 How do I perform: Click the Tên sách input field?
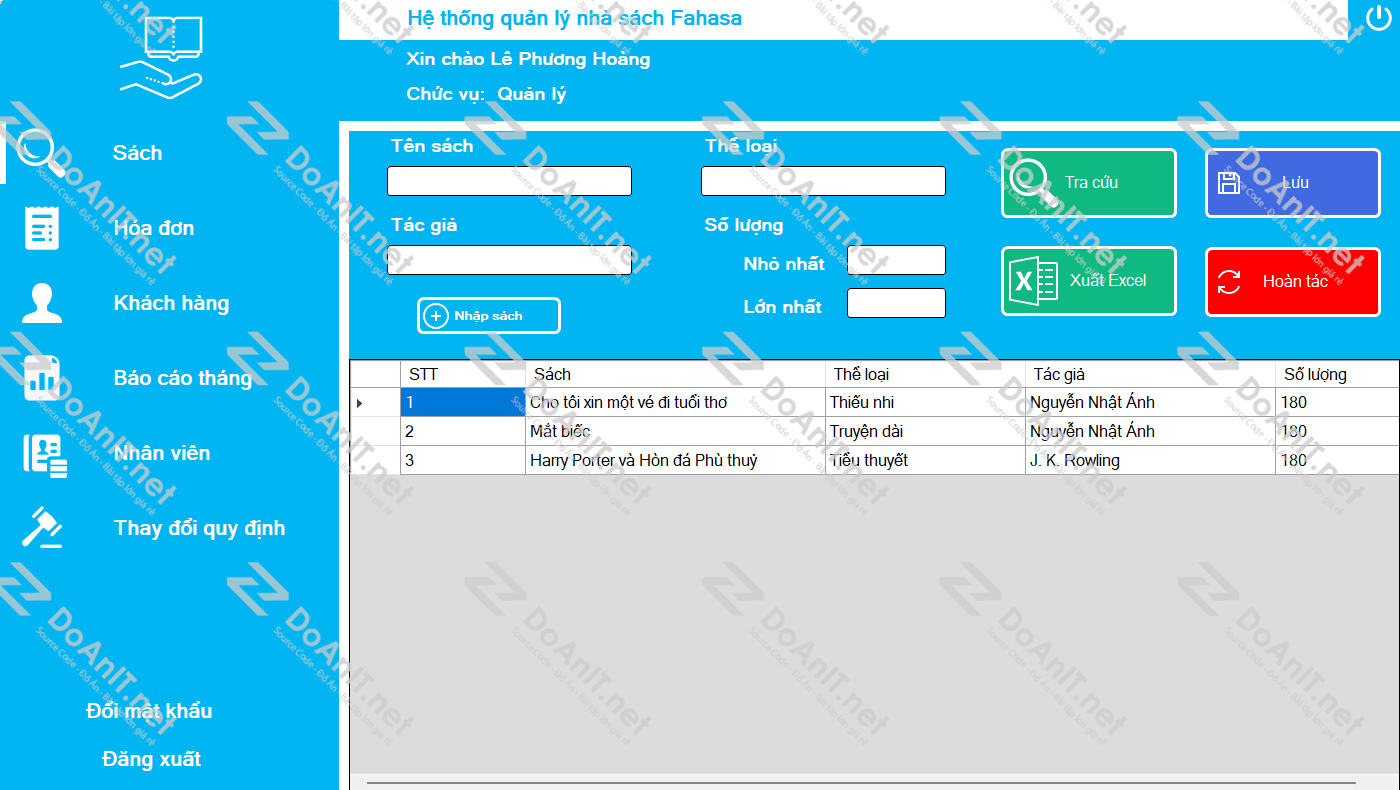click(x=509, y=181)
